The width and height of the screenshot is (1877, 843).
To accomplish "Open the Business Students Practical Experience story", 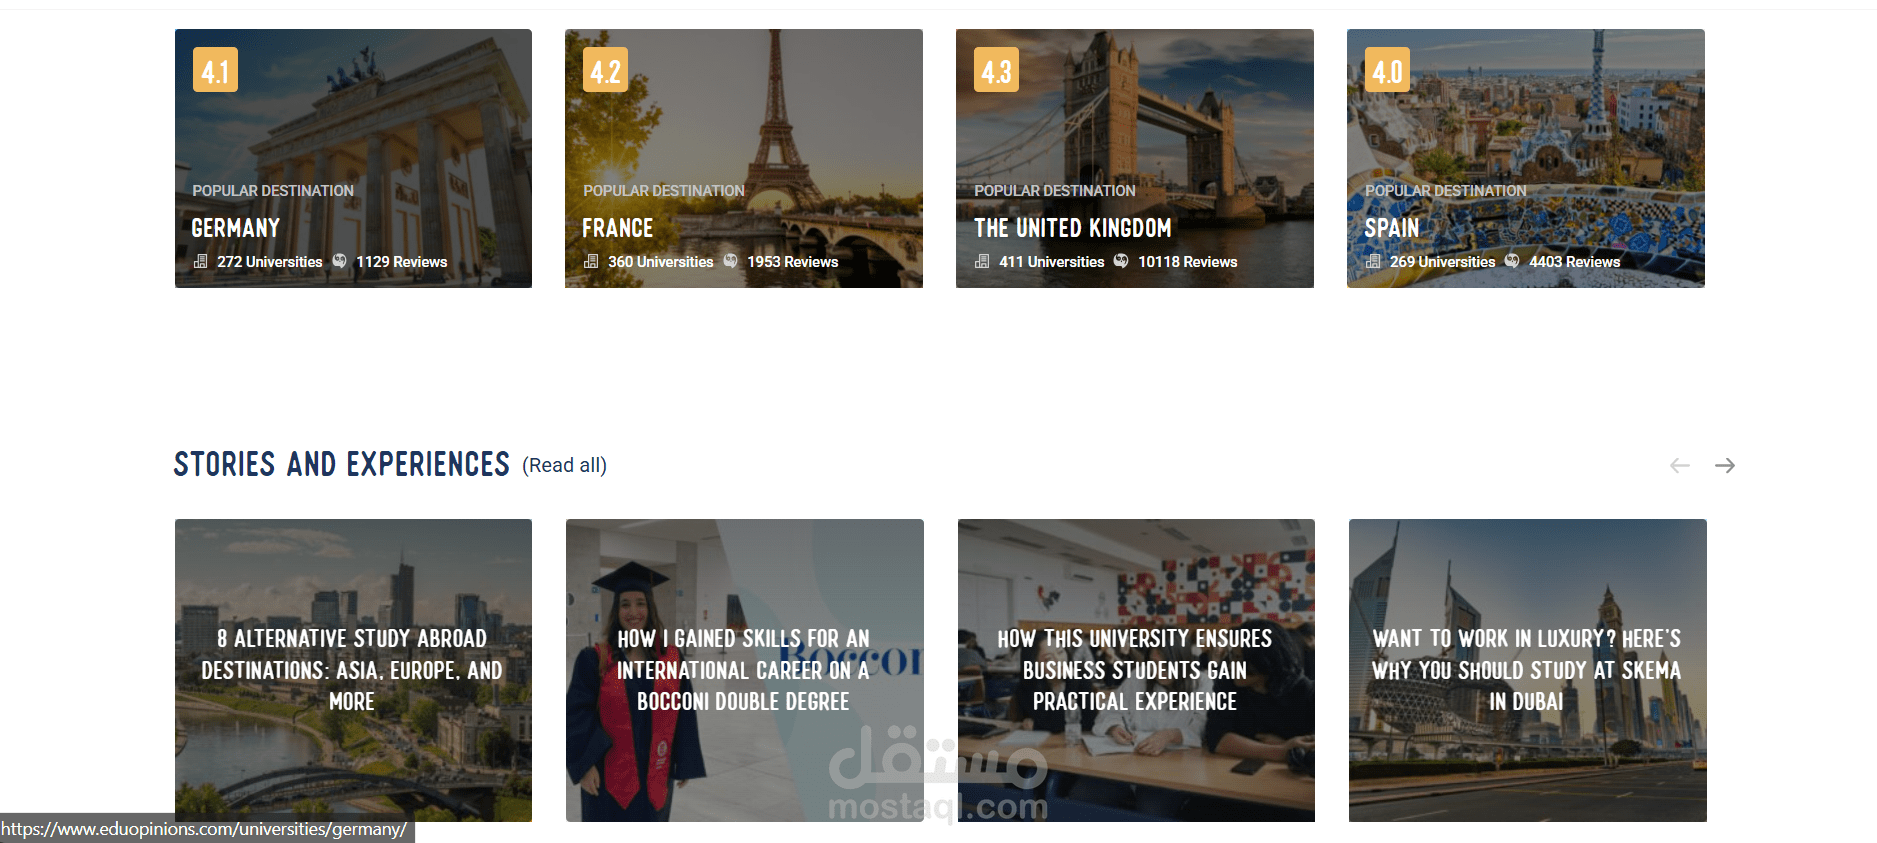I will 1136,670.
